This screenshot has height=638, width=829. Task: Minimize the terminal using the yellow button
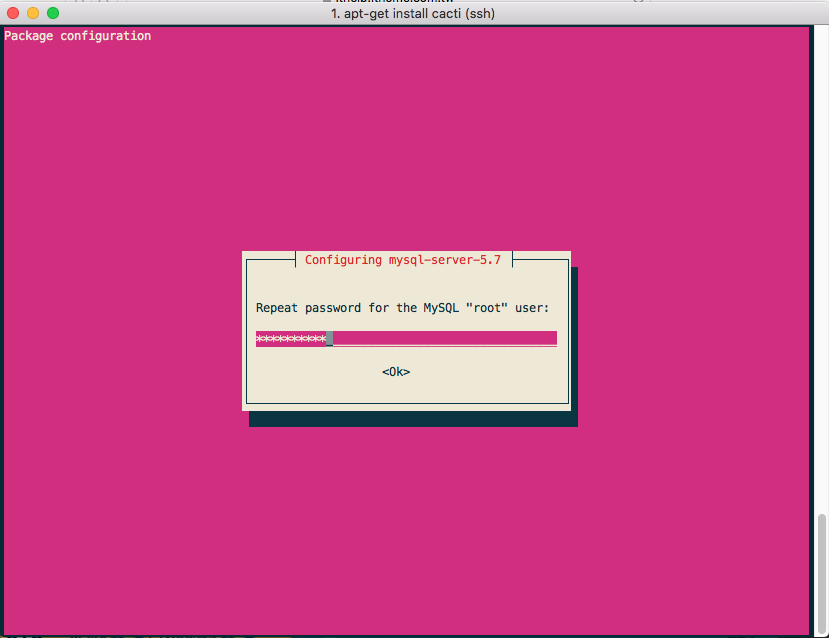(x=33, y=13)
